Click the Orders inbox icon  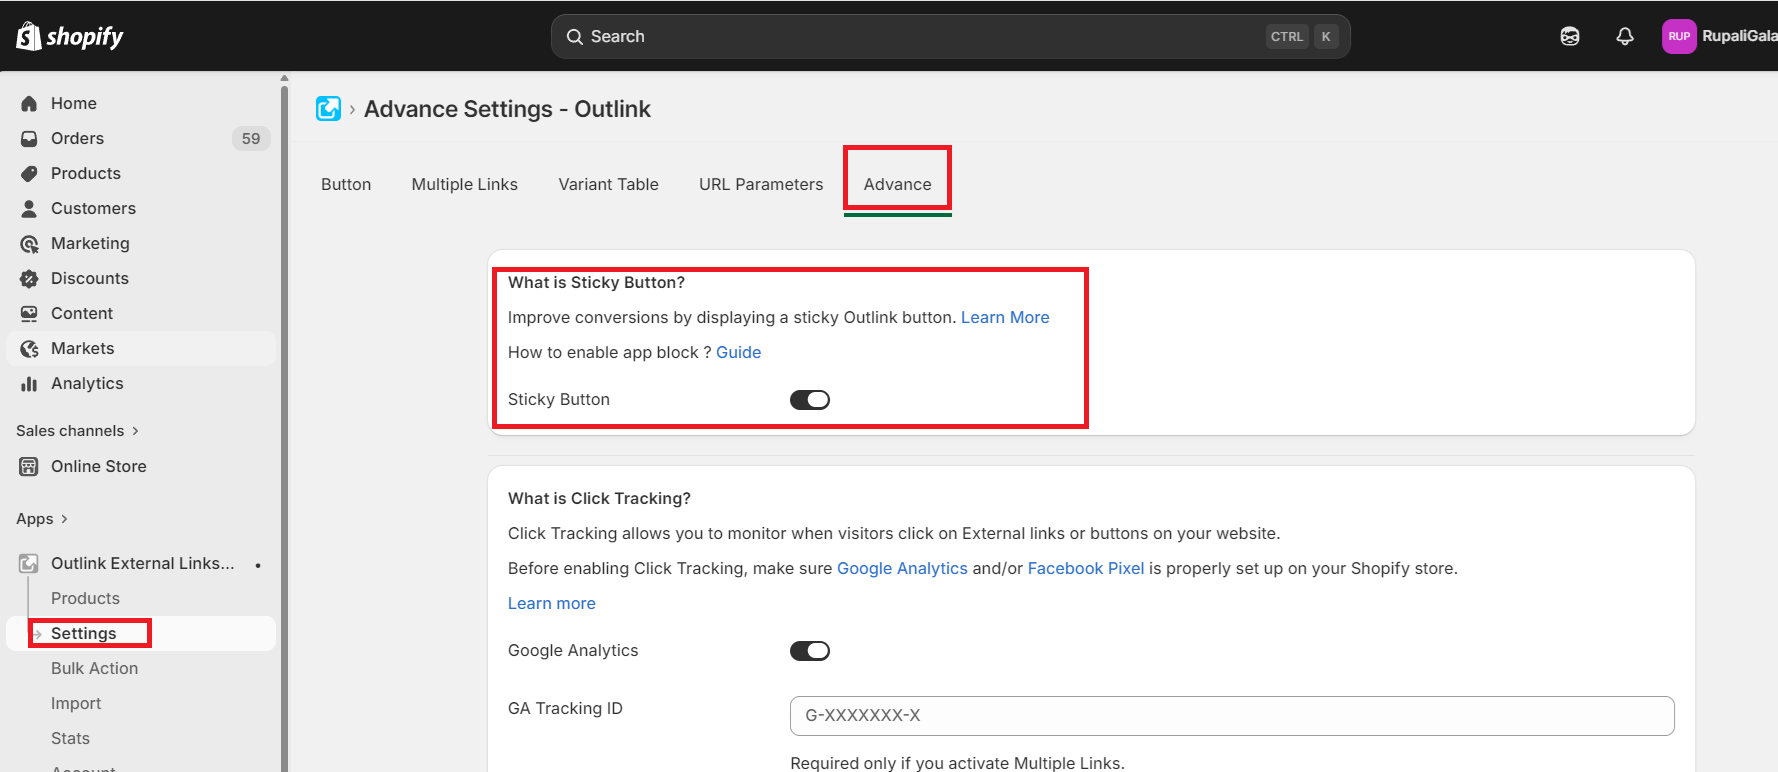click(x=29, y=138)
